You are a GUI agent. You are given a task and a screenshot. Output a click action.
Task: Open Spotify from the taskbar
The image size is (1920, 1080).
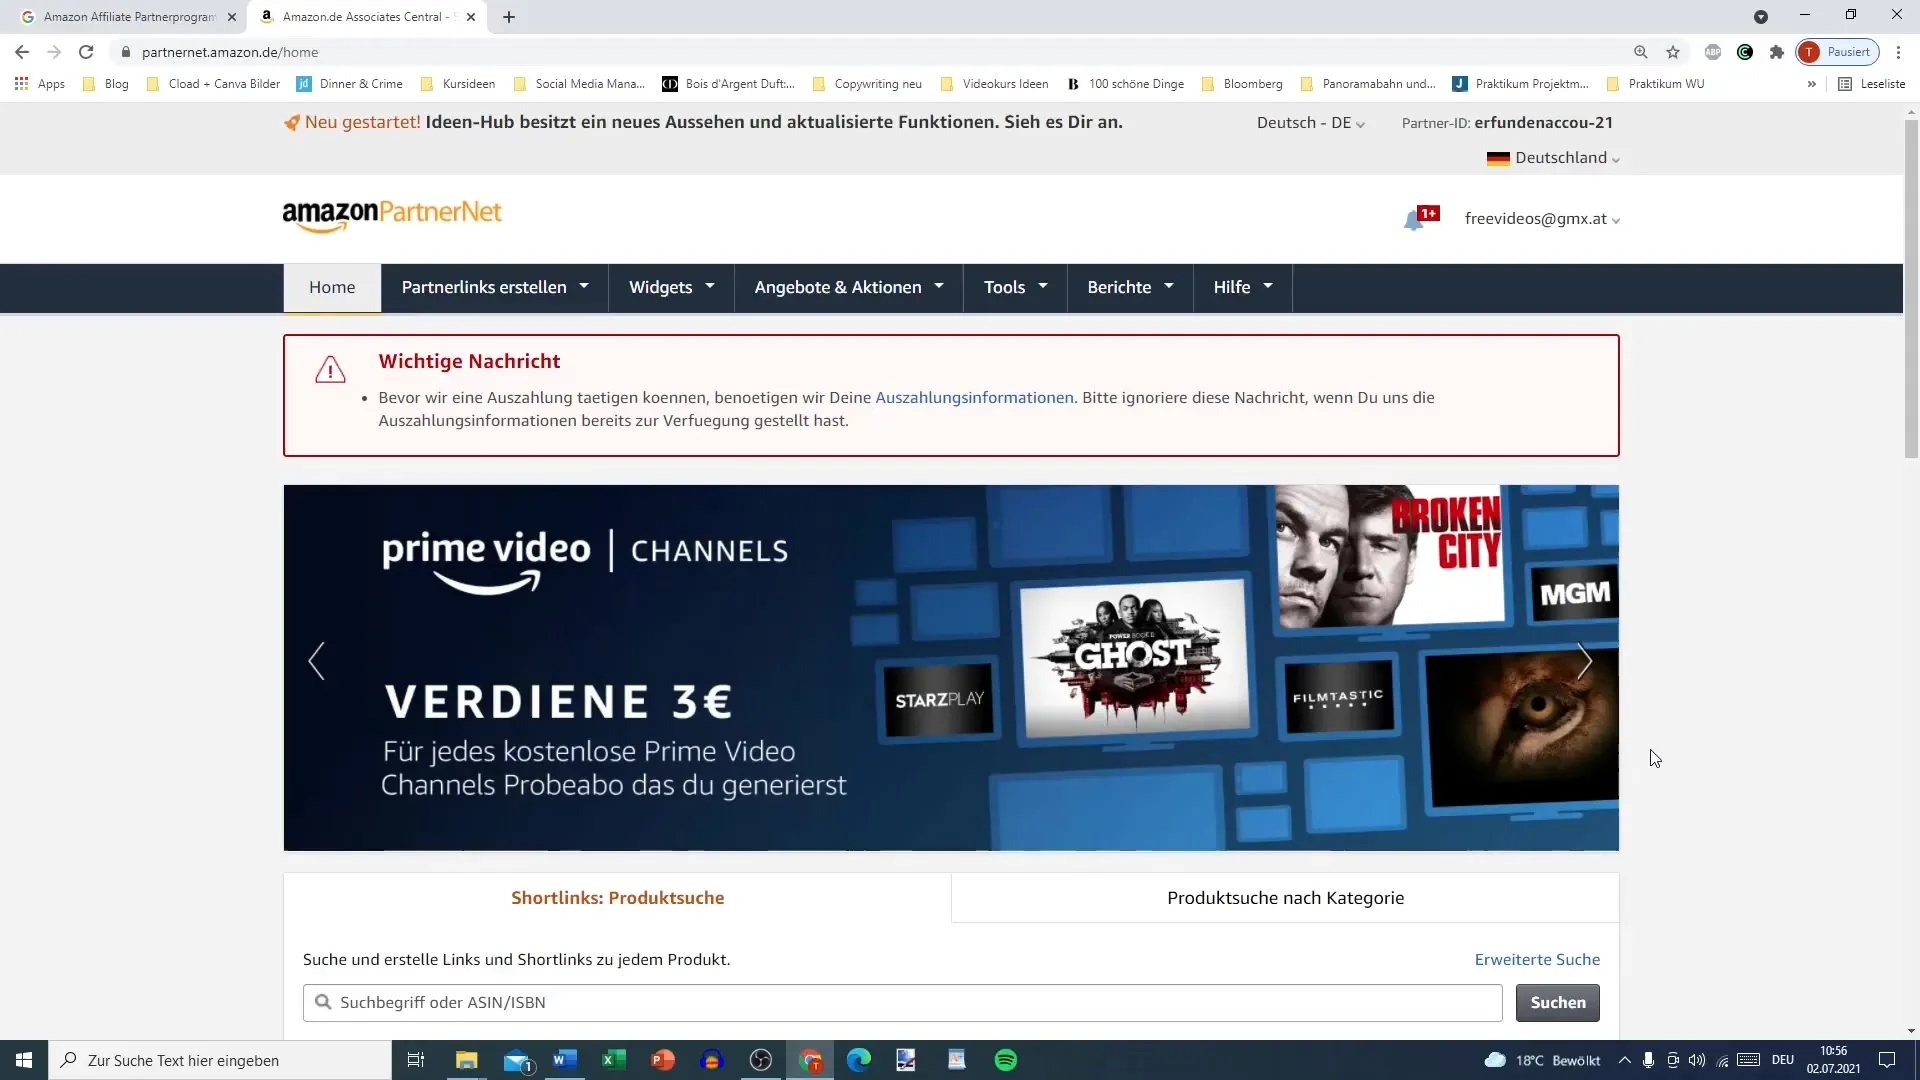coord(1006,1060)
